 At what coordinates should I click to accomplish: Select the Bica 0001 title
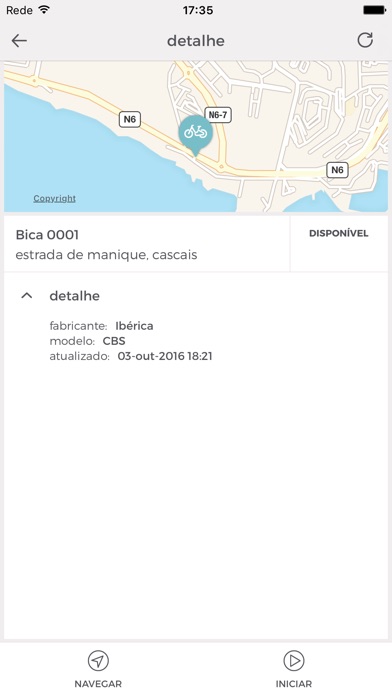[47, 235]
